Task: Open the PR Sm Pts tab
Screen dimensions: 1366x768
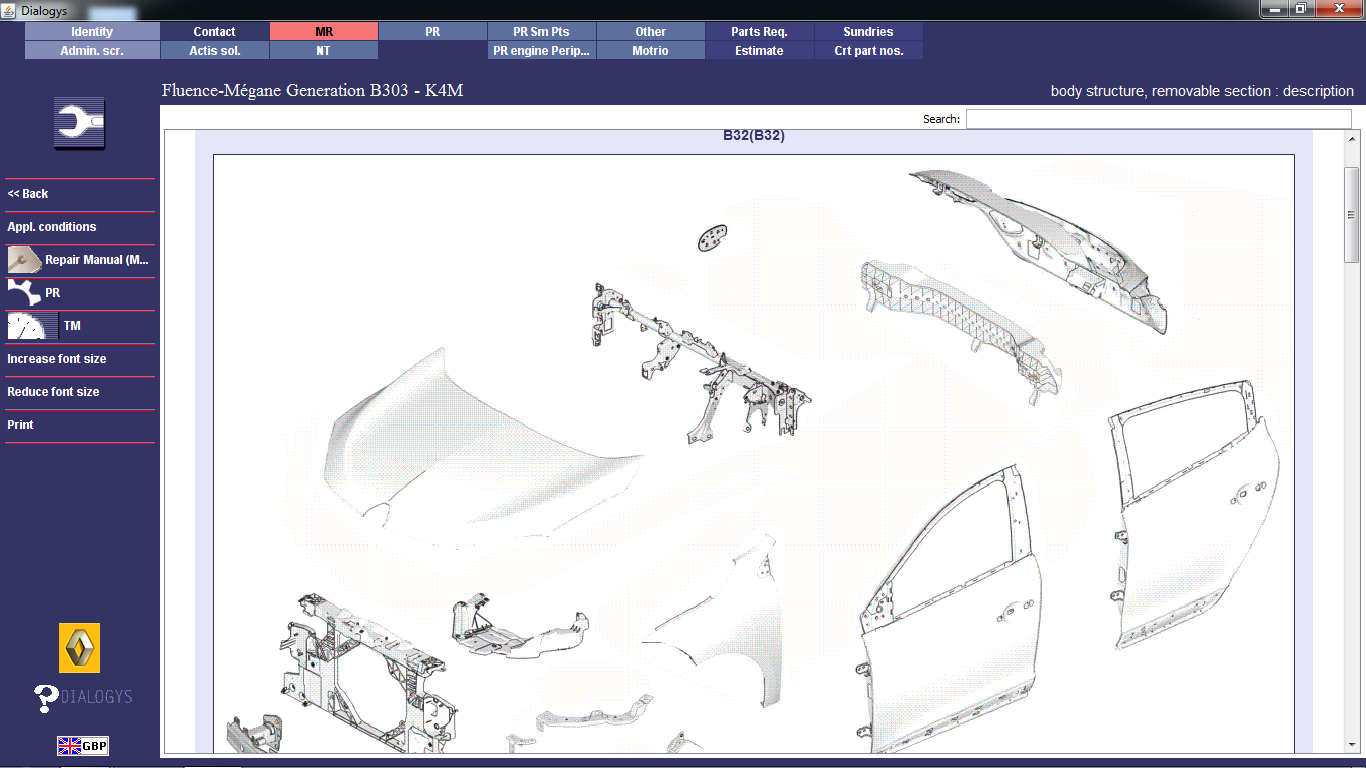Action: click(542, 32)
